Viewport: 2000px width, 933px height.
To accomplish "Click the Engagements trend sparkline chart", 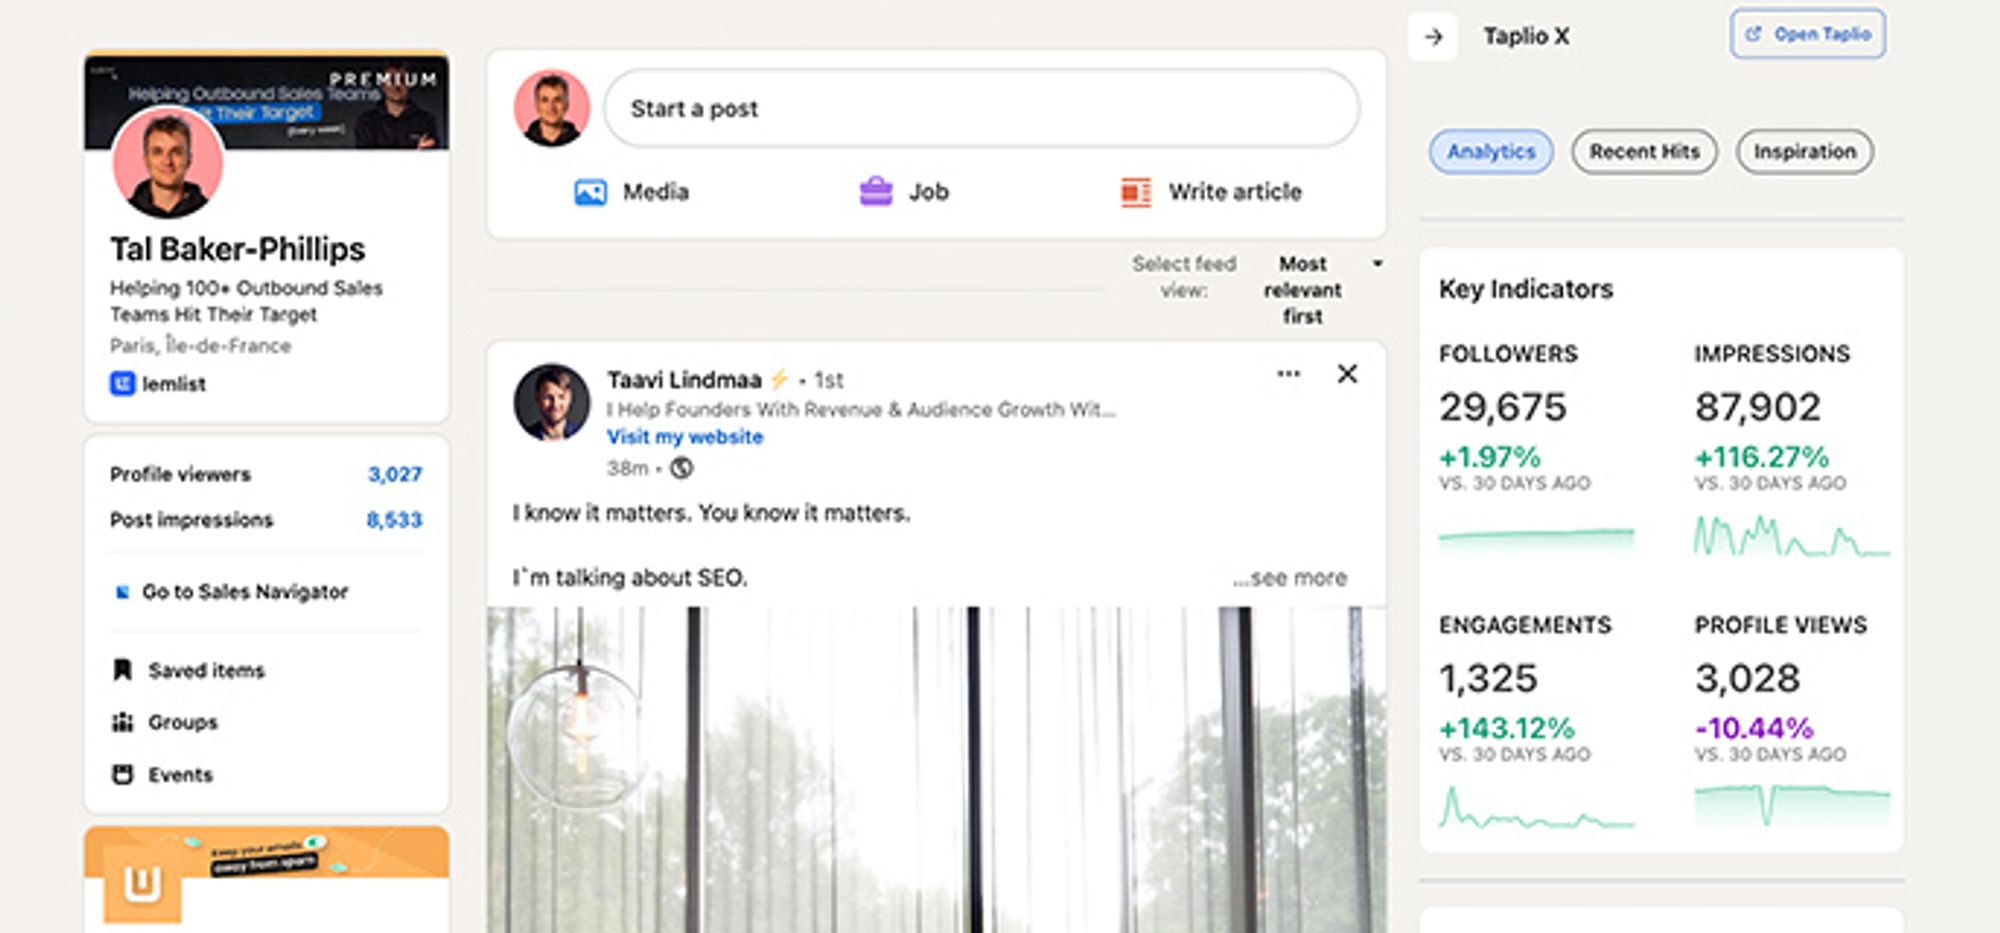I will (x=1536, y=807).
